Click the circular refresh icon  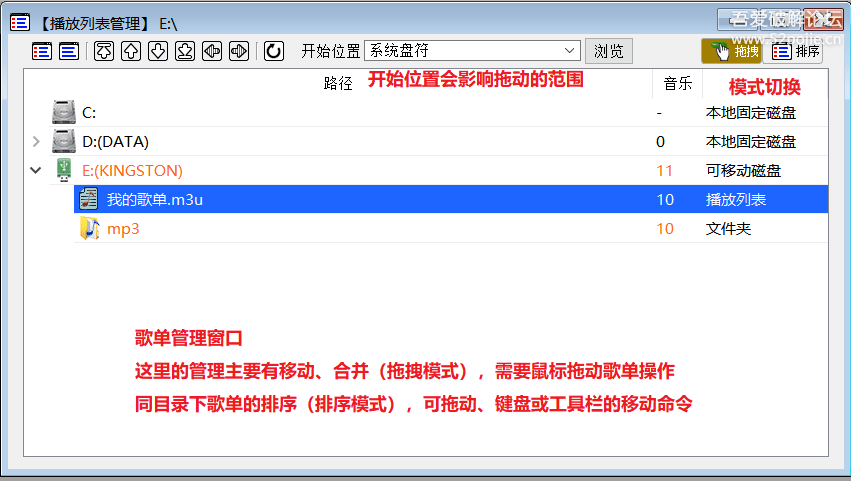coord(274,51)
